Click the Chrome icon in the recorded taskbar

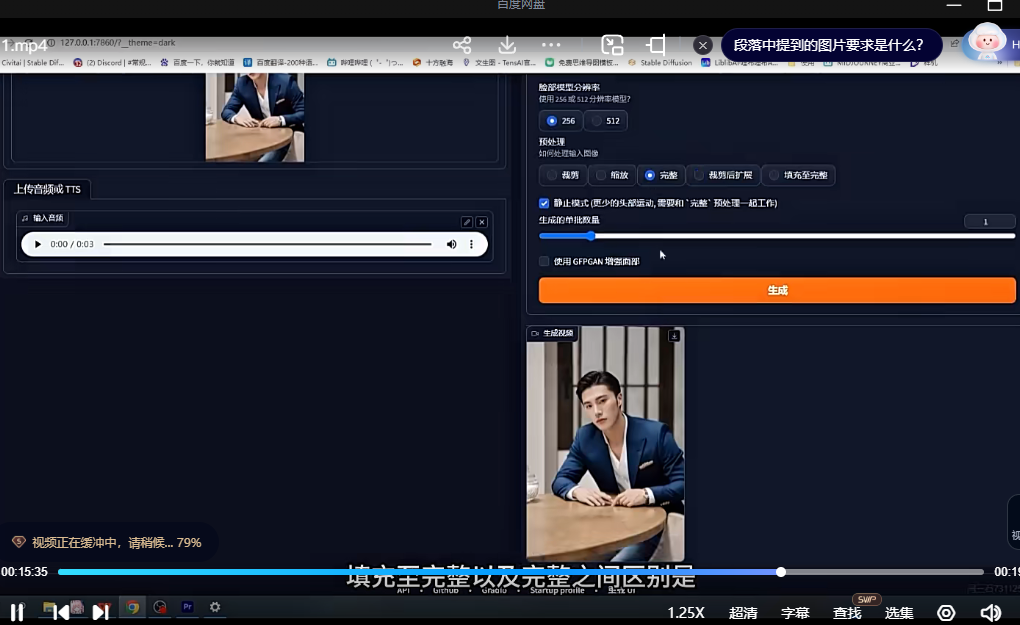133,607
